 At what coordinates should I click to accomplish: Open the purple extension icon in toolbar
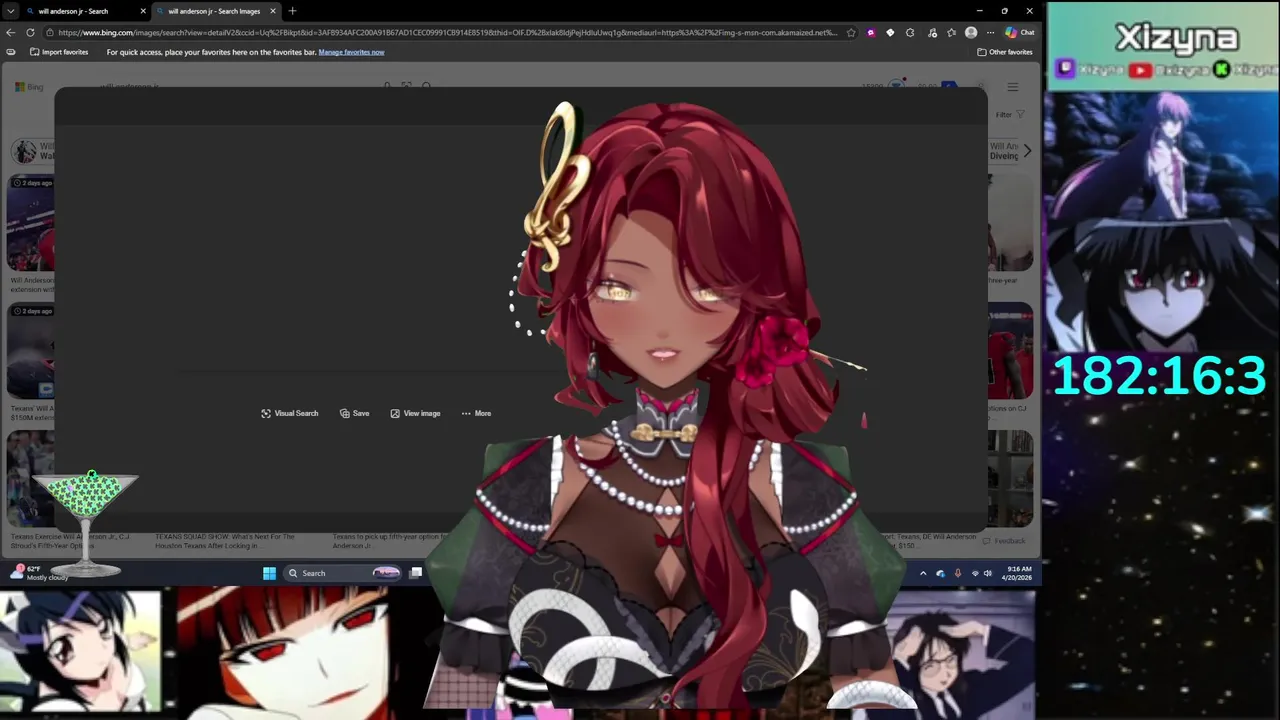pos(871,32)
